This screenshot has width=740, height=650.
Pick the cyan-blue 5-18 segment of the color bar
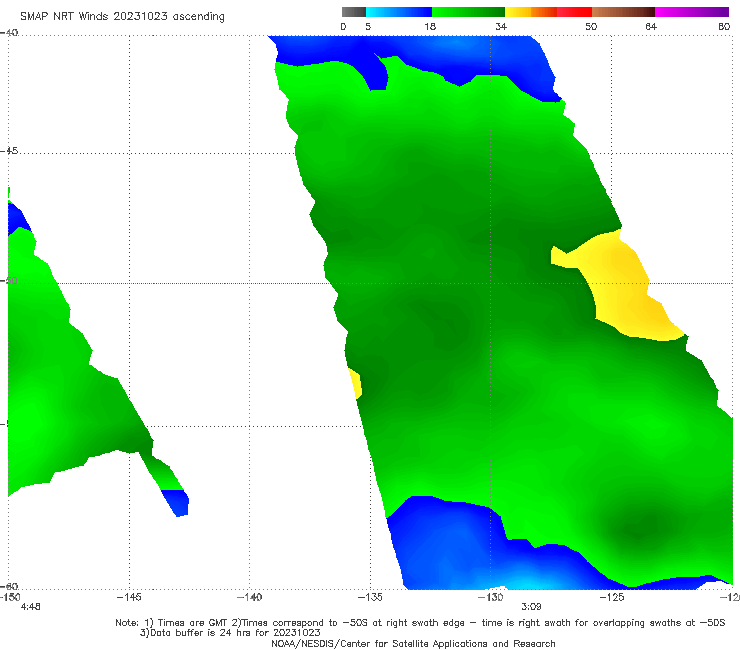coord(399,12)
